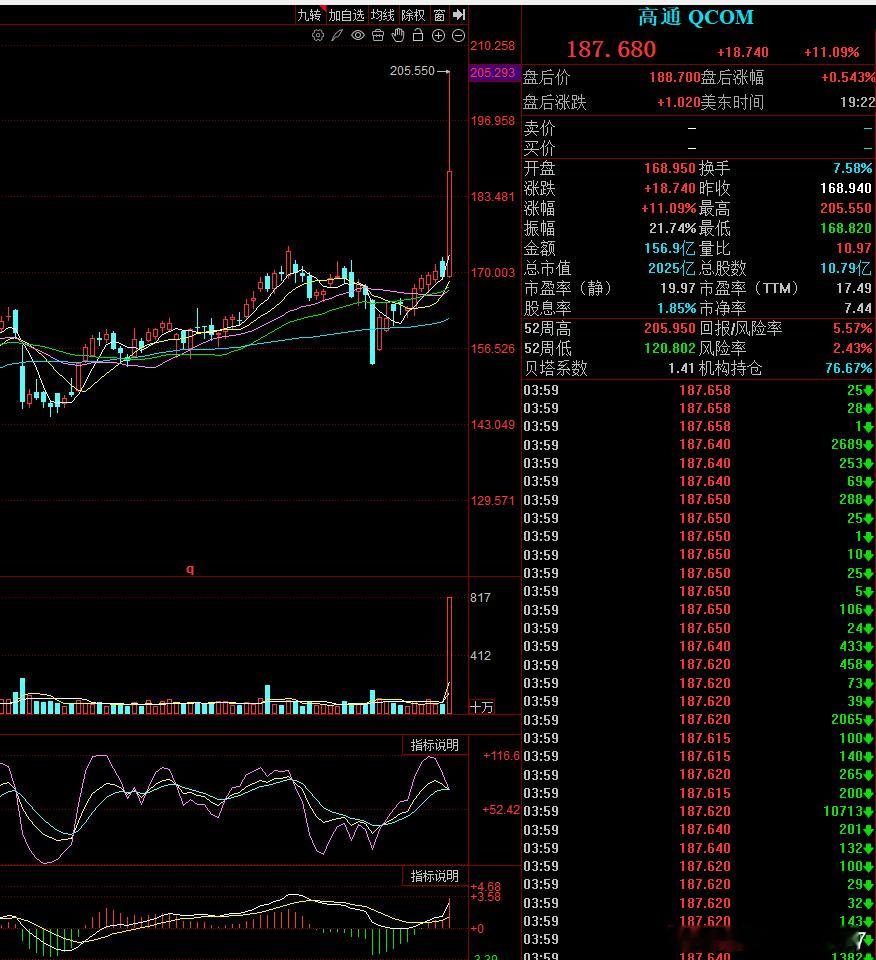
Task: Select the 美东时间 value 19:22
Action: [857, 102]
